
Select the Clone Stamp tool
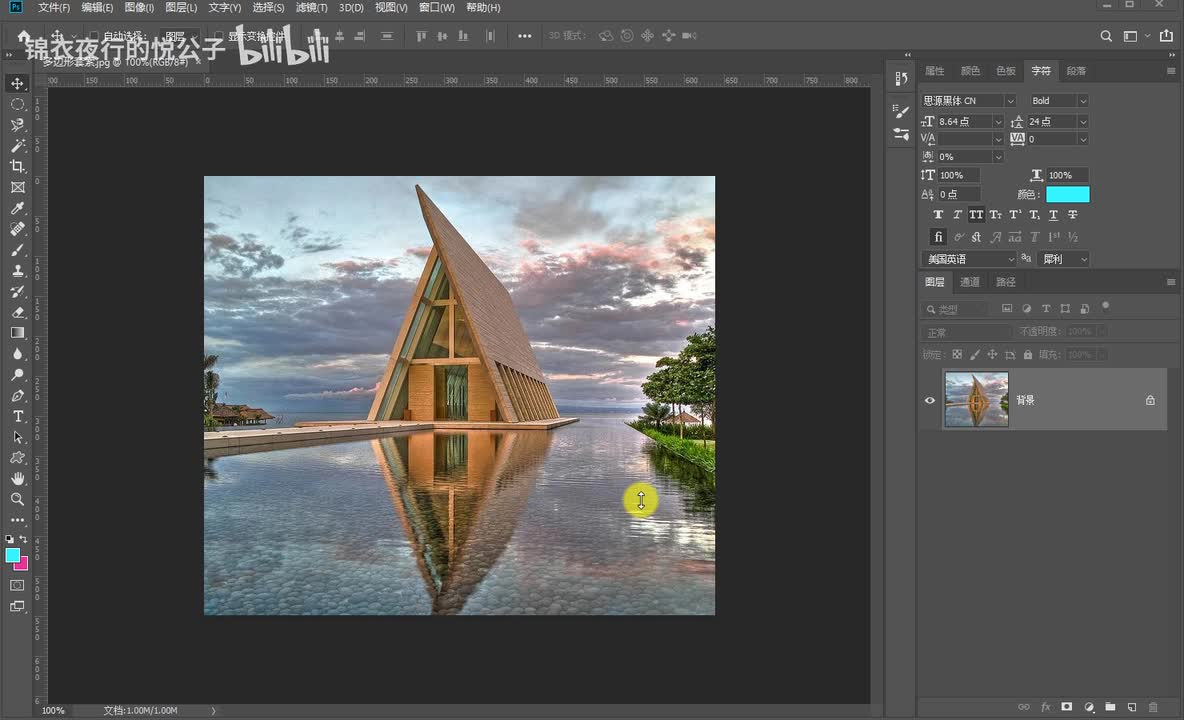pyautogui.click(x=17, y=270)
